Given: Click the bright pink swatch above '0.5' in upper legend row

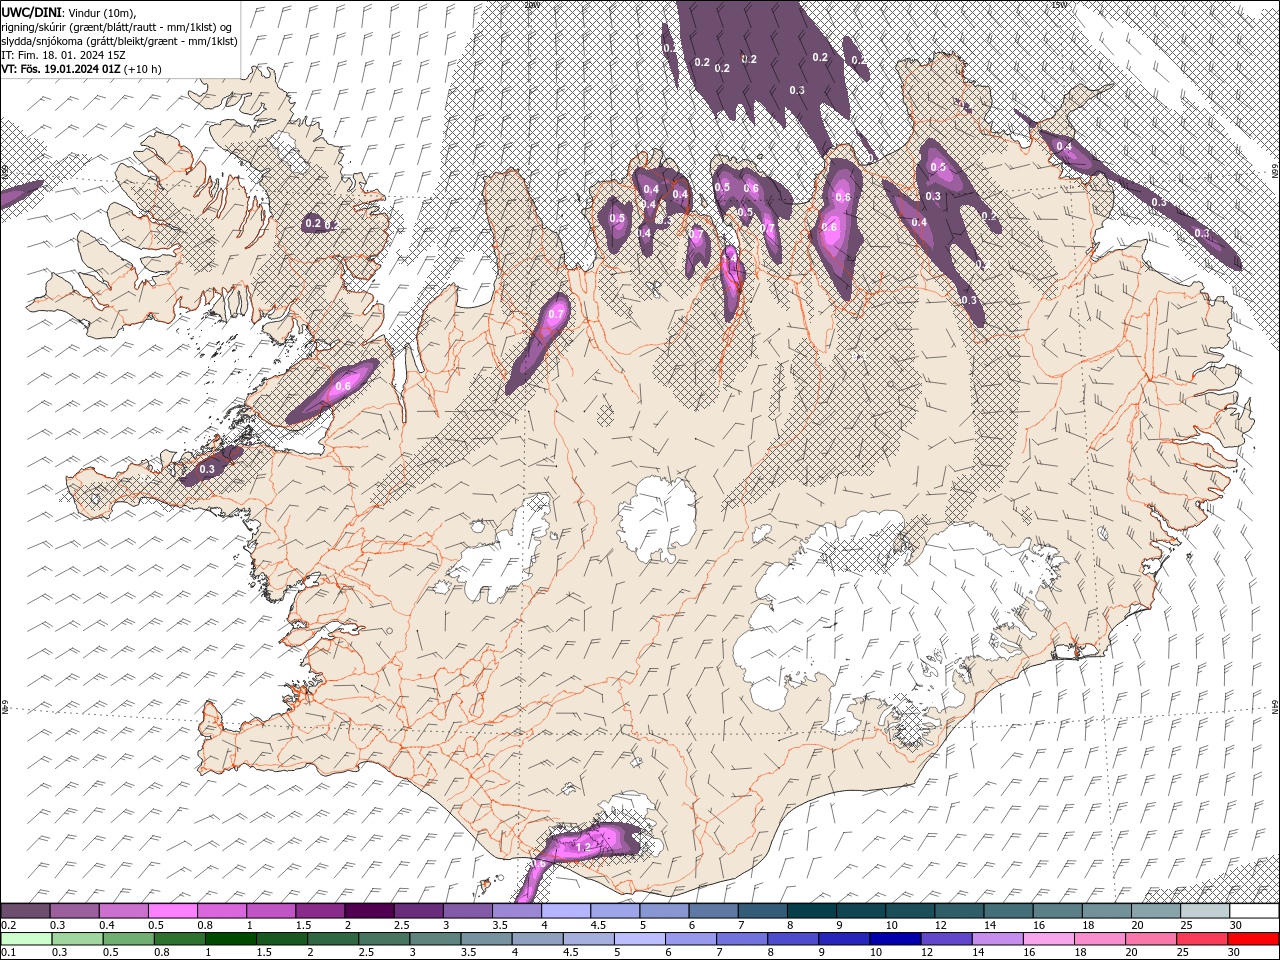Looking at the screenshot, I should [172, 911].
